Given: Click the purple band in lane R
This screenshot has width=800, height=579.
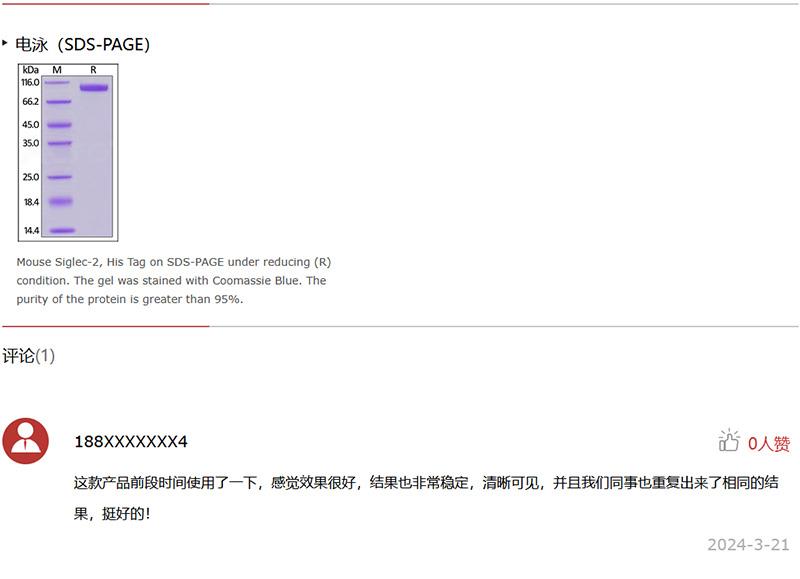Looking at the screenshot, I should point(94,88).
